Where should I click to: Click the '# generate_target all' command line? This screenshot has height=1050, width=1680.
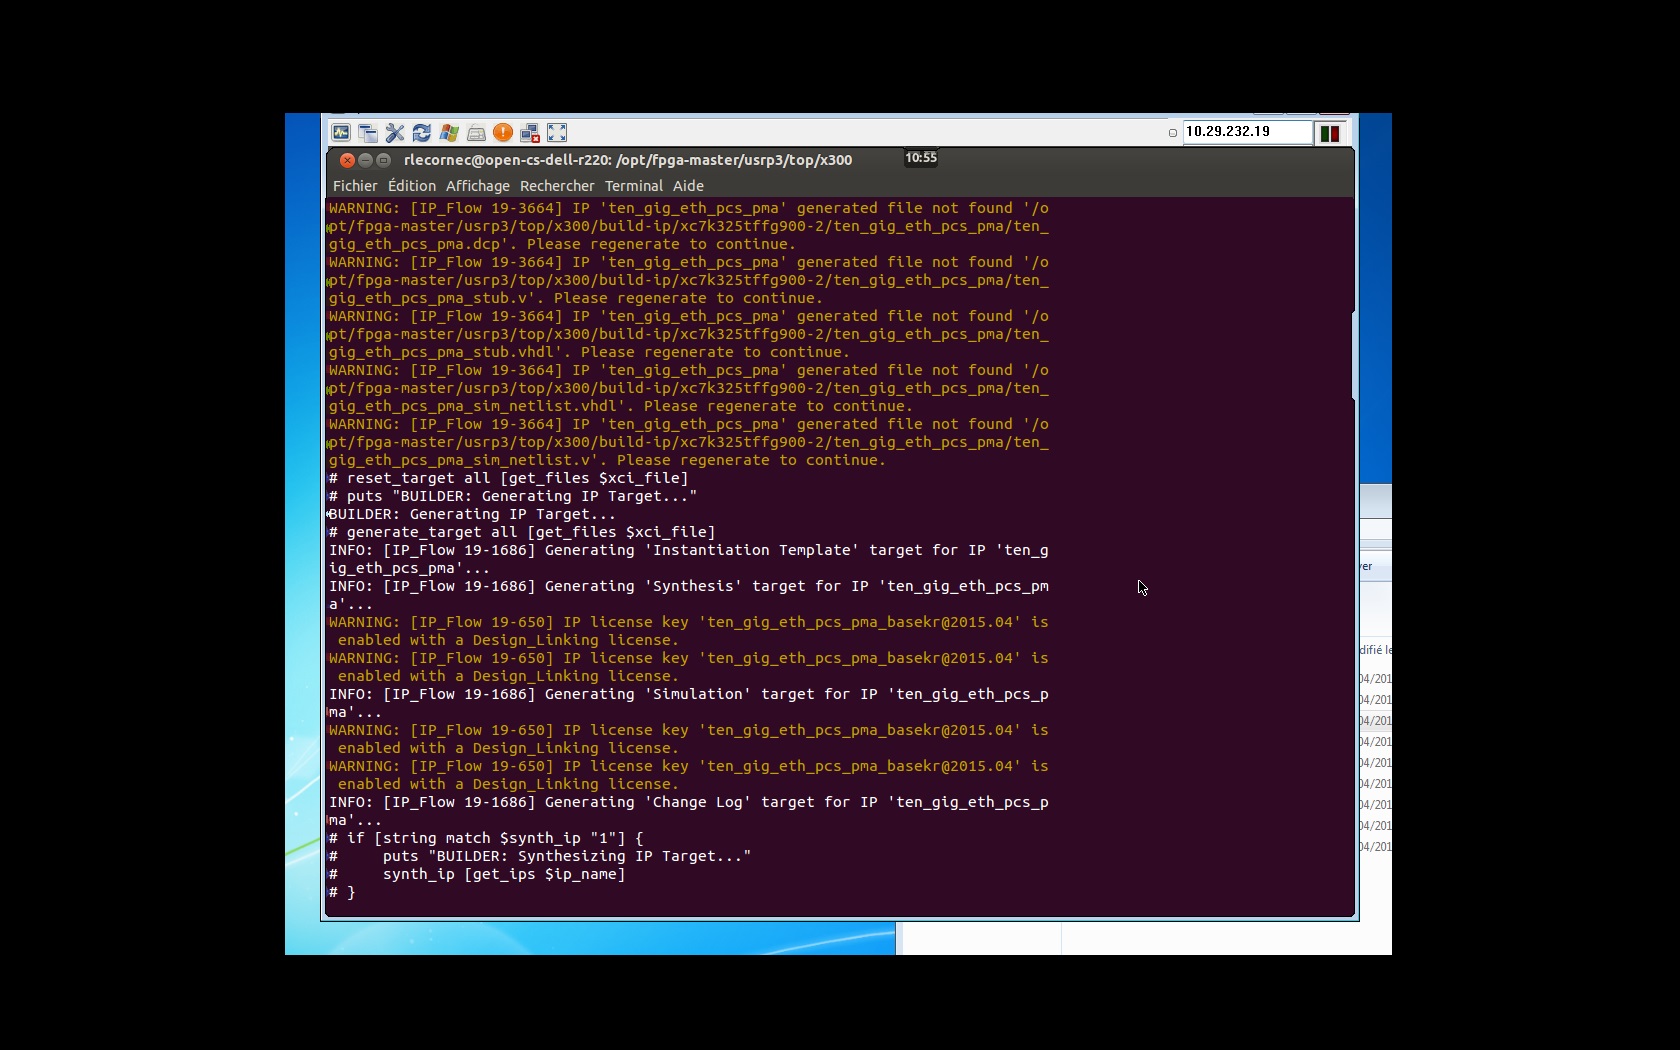point(522,532)
